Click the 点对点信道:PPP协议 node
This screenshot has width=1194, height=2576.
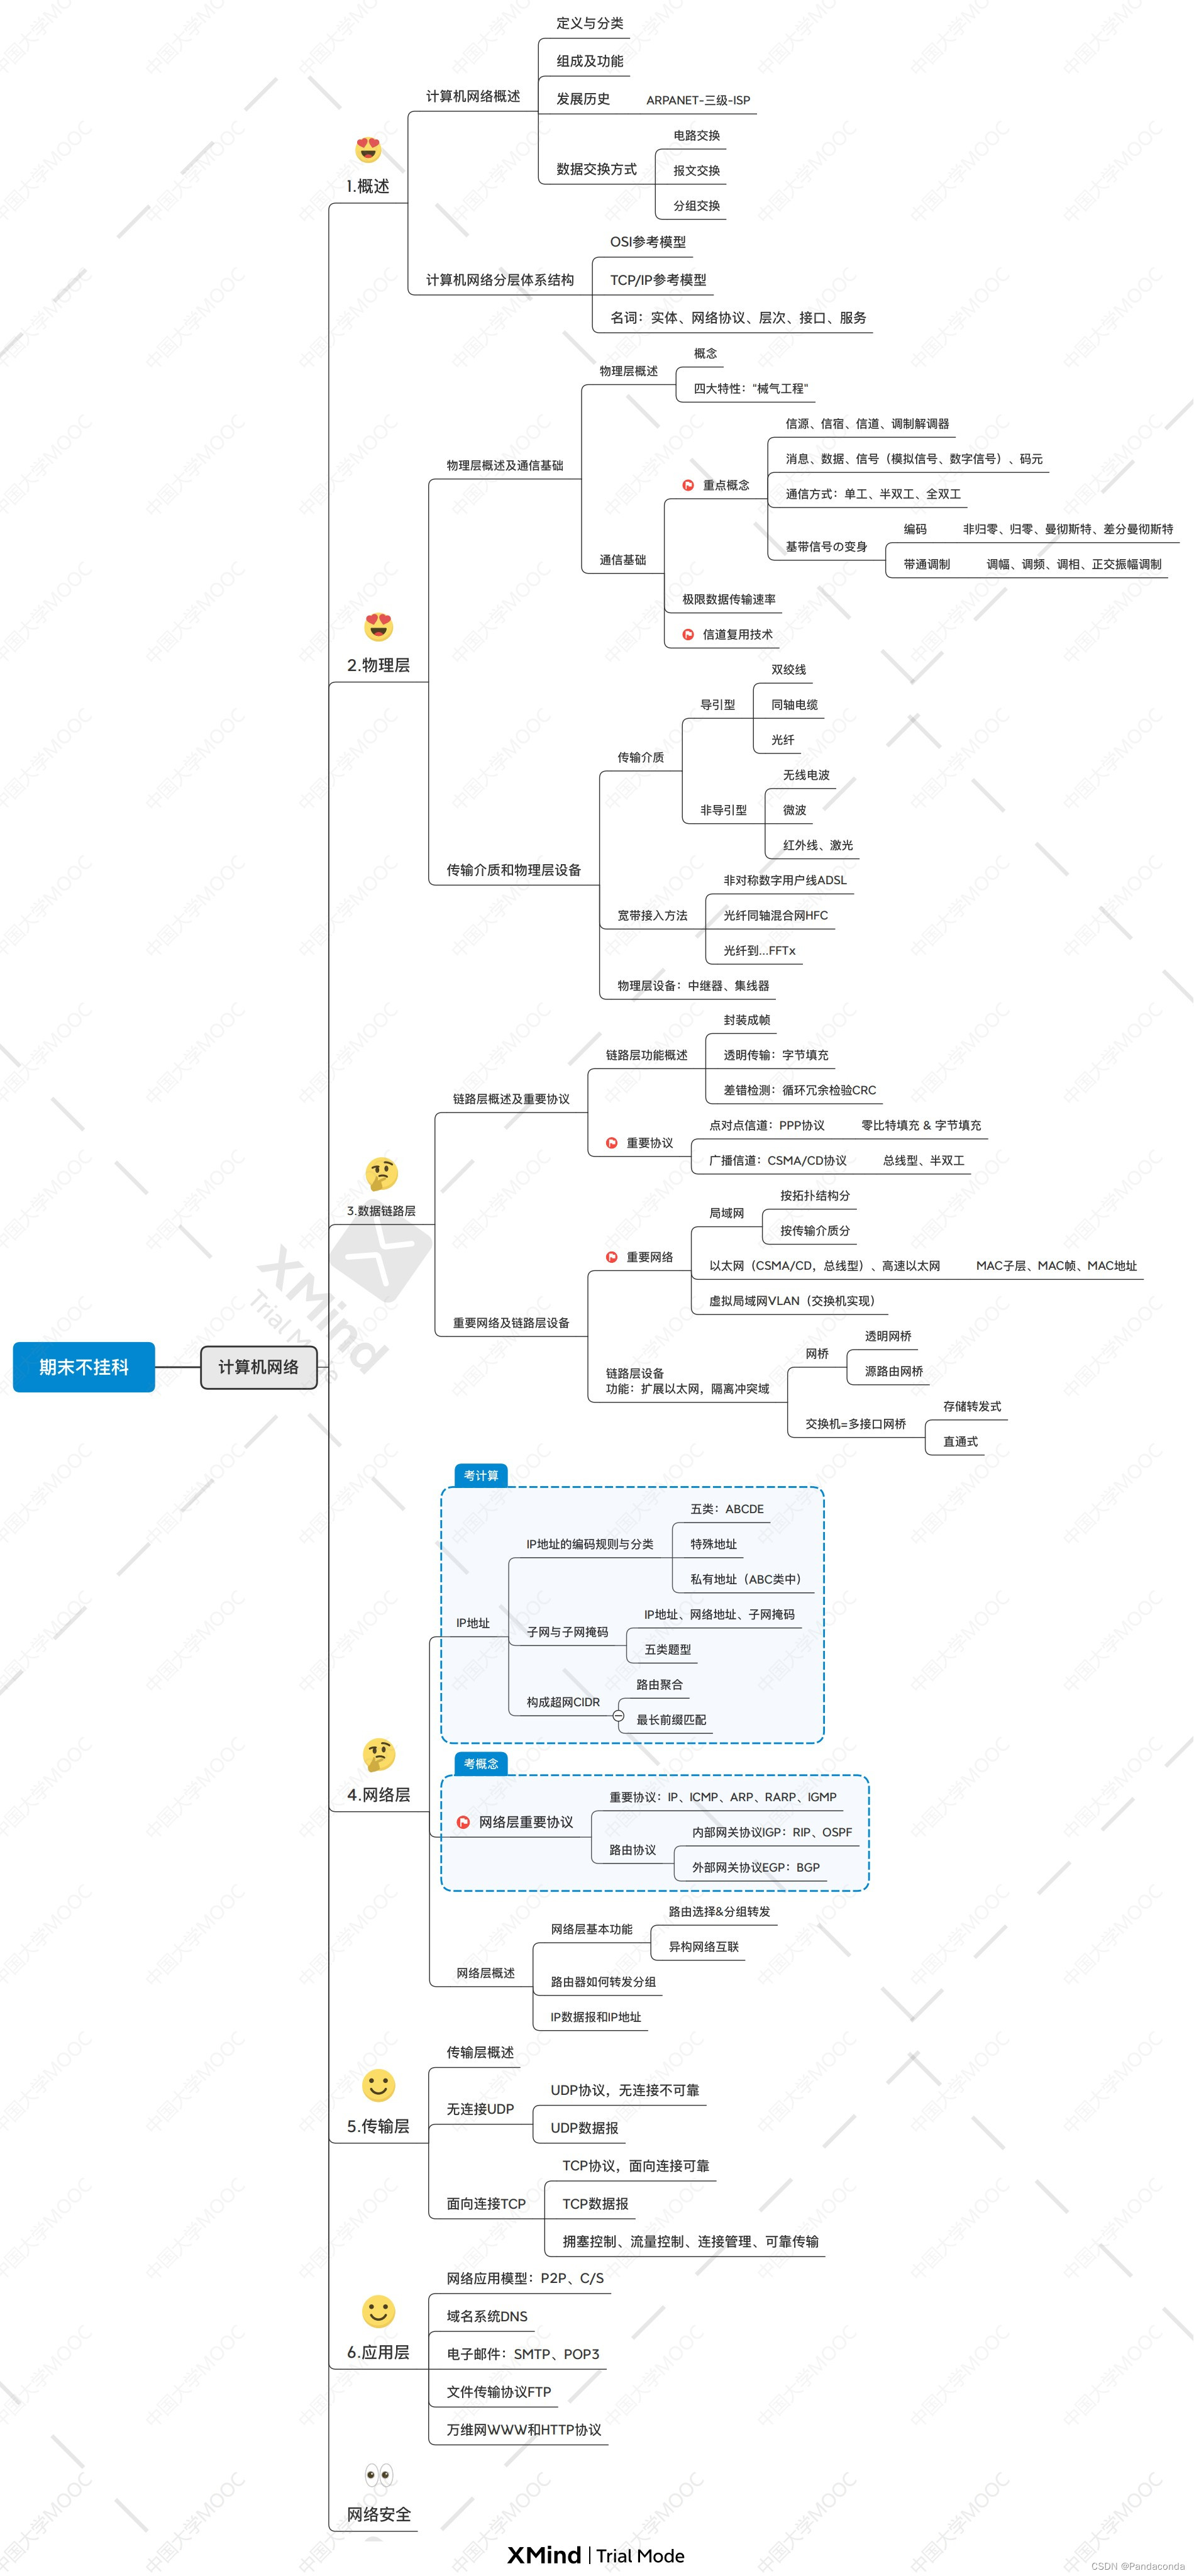coord(767,1125)
